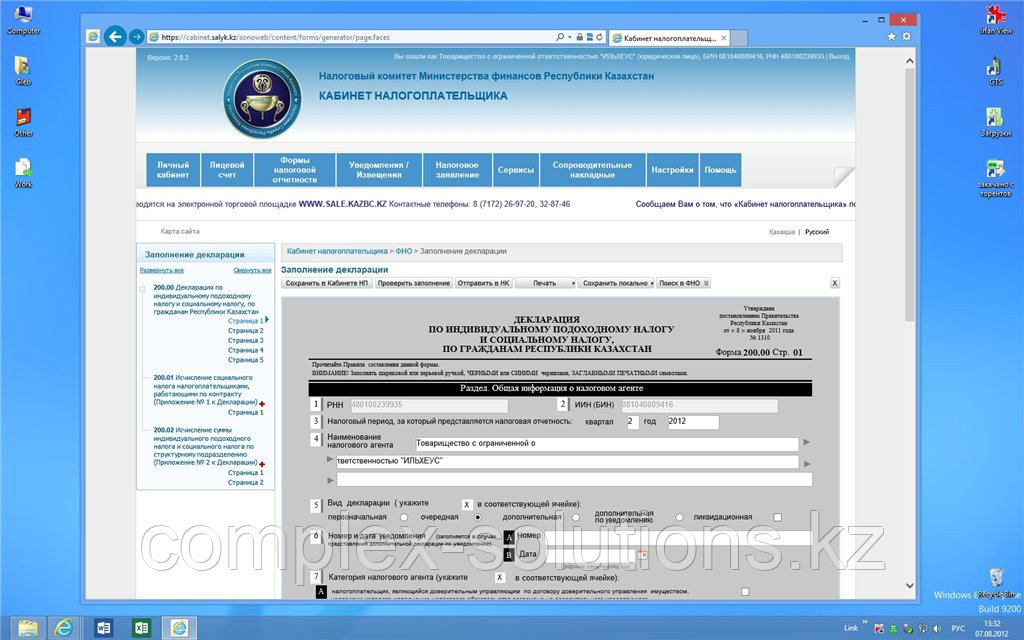
Task: Select the дополнительная declaration type radio
Action: coord(575,517)
